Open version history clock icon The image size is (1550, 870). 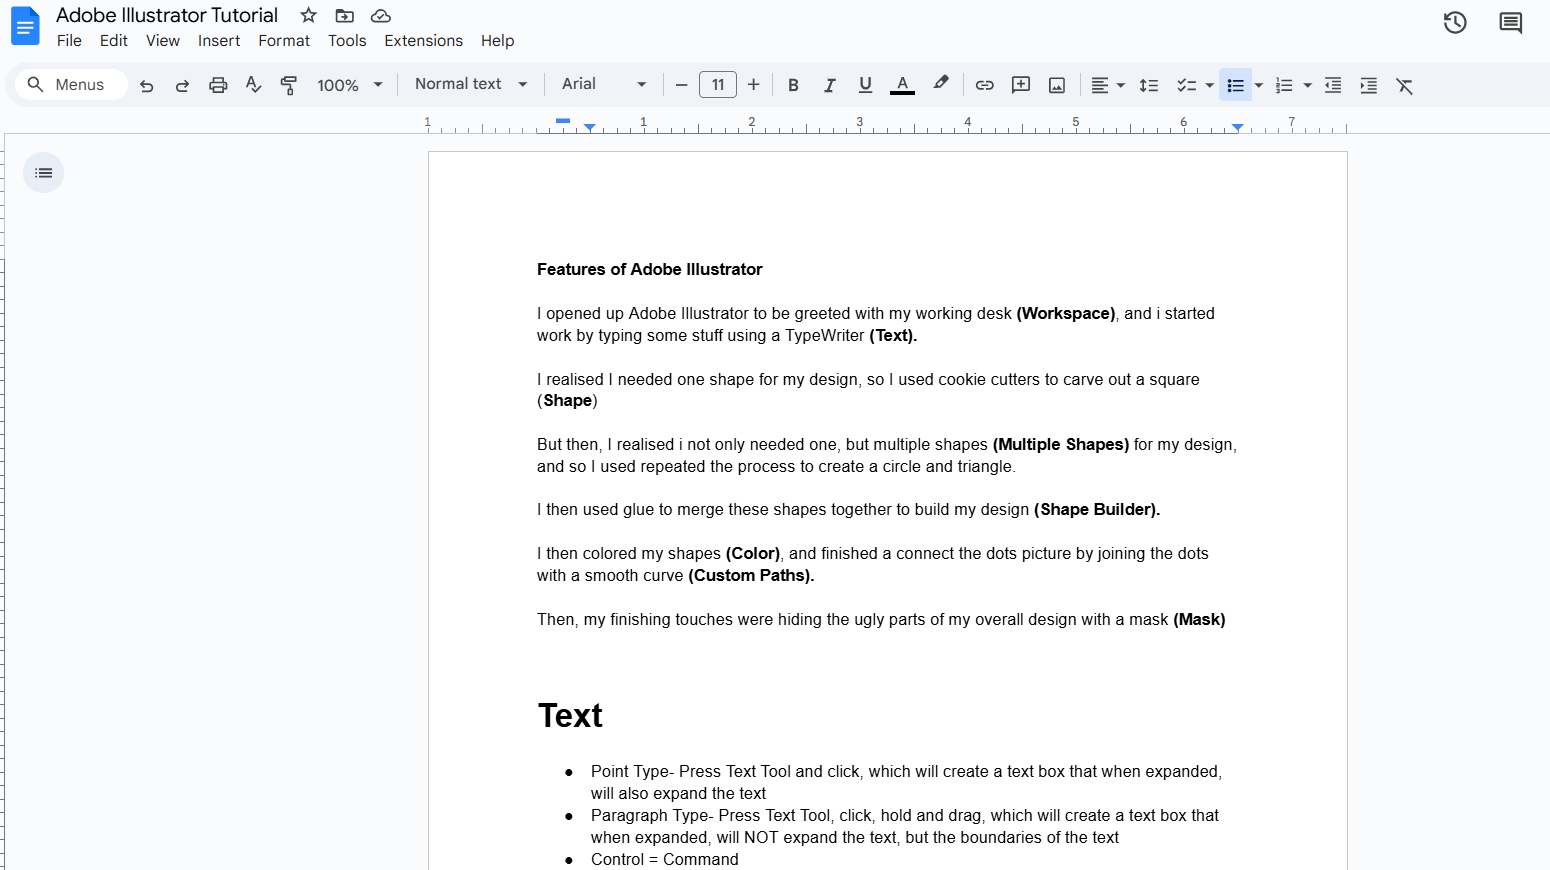(1455, 23)
